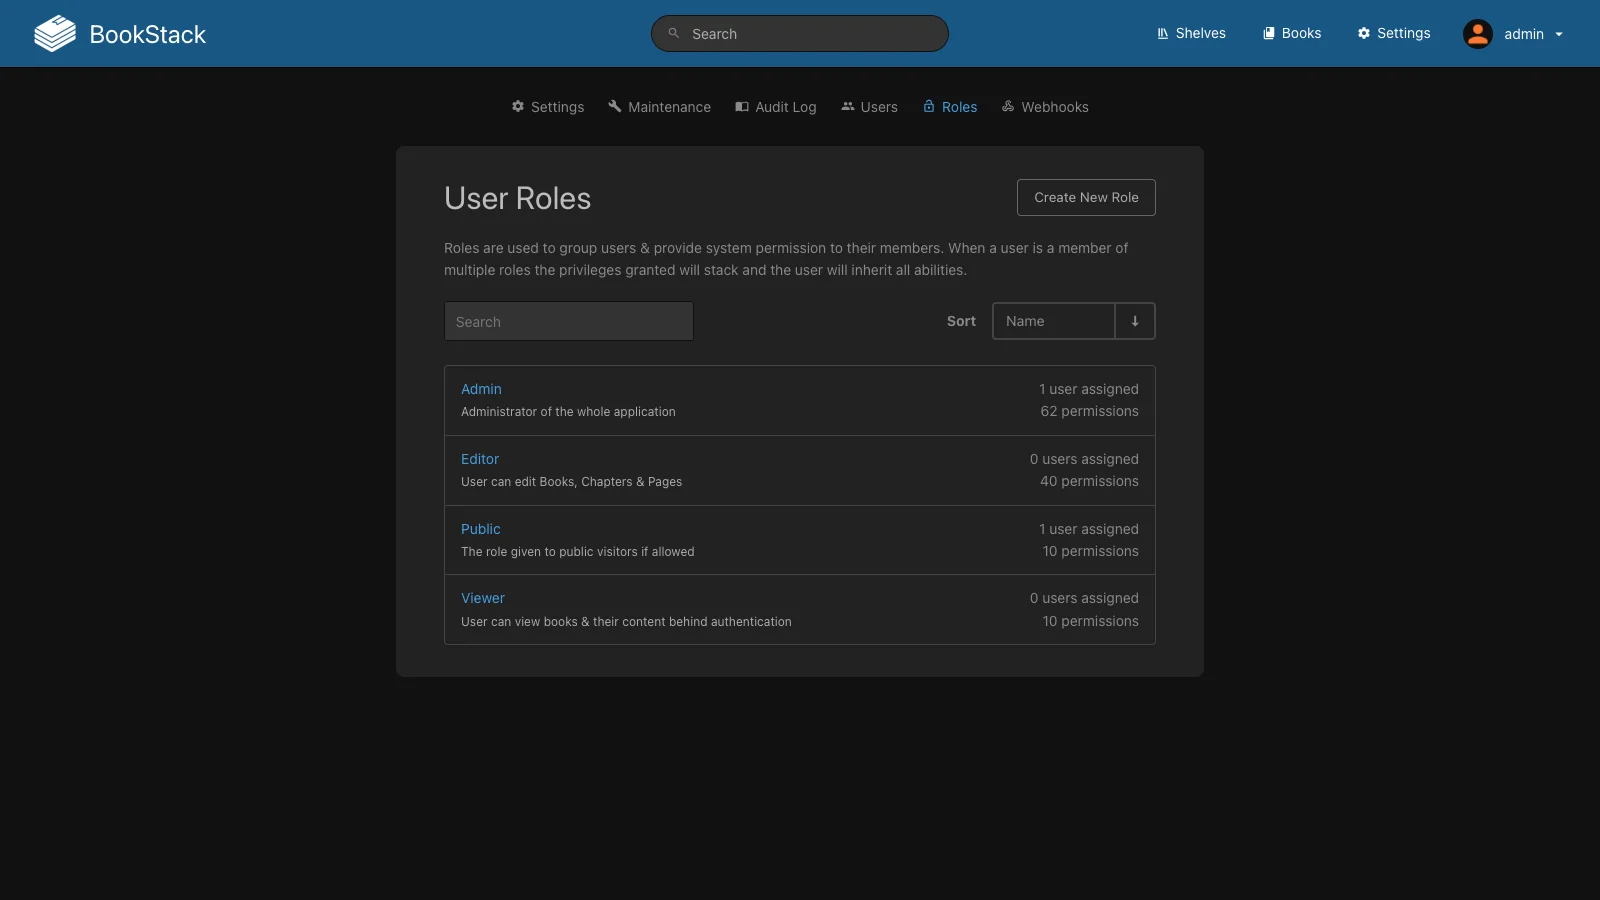Image resolution: width=1600 pixels, height=900 pixels.
Task: Click "1 user assigned" in Admin row
Action: tap(1089, 389)
